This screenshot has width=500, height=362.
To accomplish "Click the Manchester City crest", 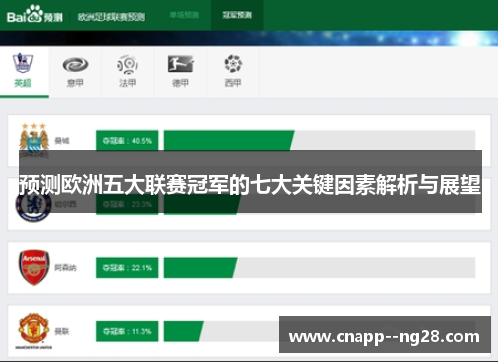I will (x=34, y=139).
